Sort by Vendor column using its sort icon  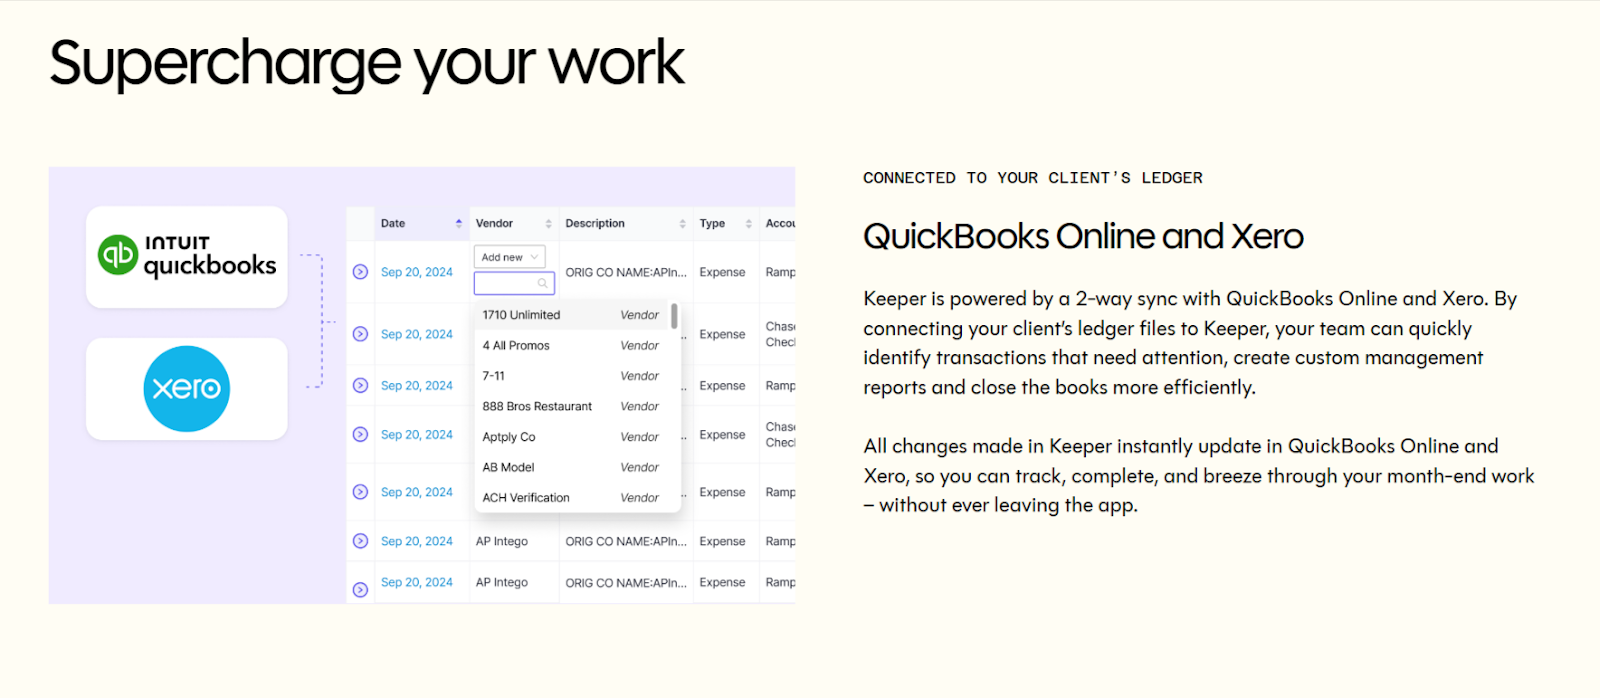(548, 224)
